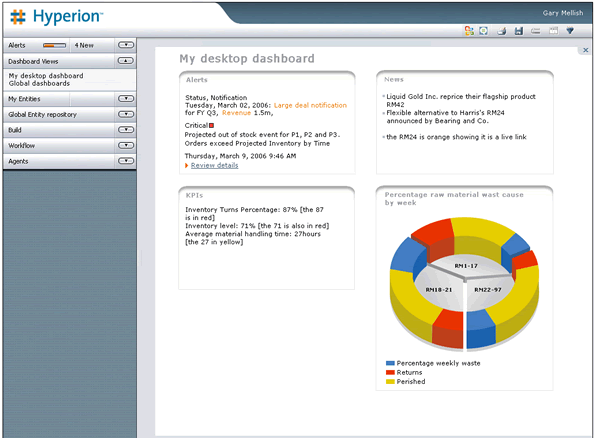Click the Agents sidebar label
Image resolution: width=595 pixels, height=447 pixels.
click(18, 161)
